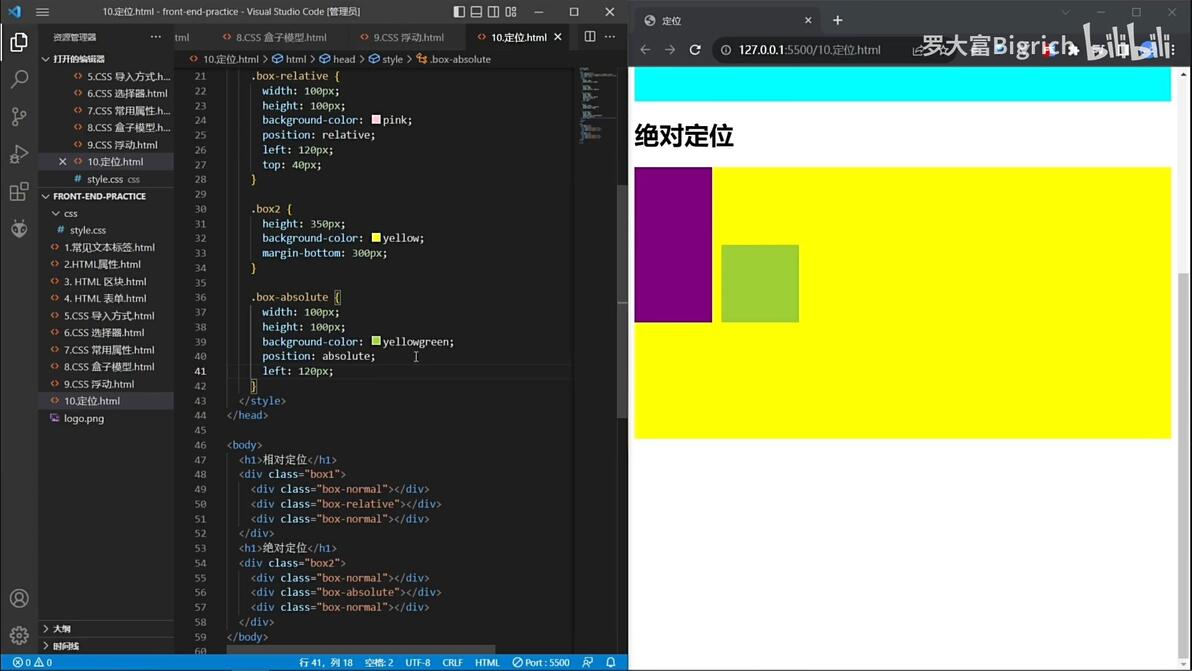Open a new browser tab

[x=837, y=21]
